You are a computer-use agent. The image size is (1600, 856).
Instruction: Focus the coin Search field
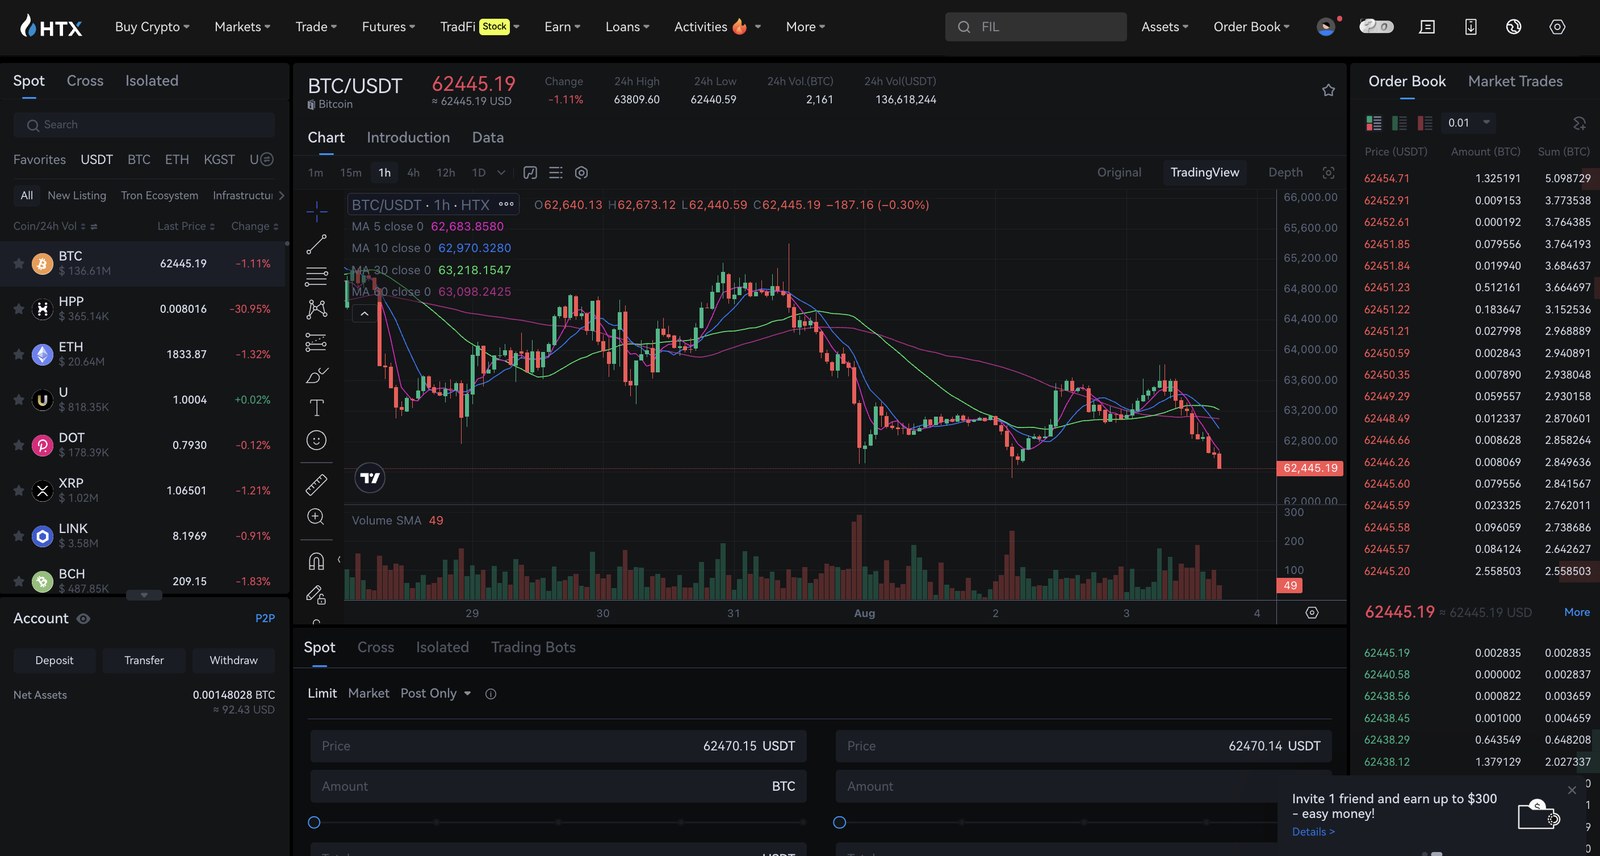(x=144, y=125)
